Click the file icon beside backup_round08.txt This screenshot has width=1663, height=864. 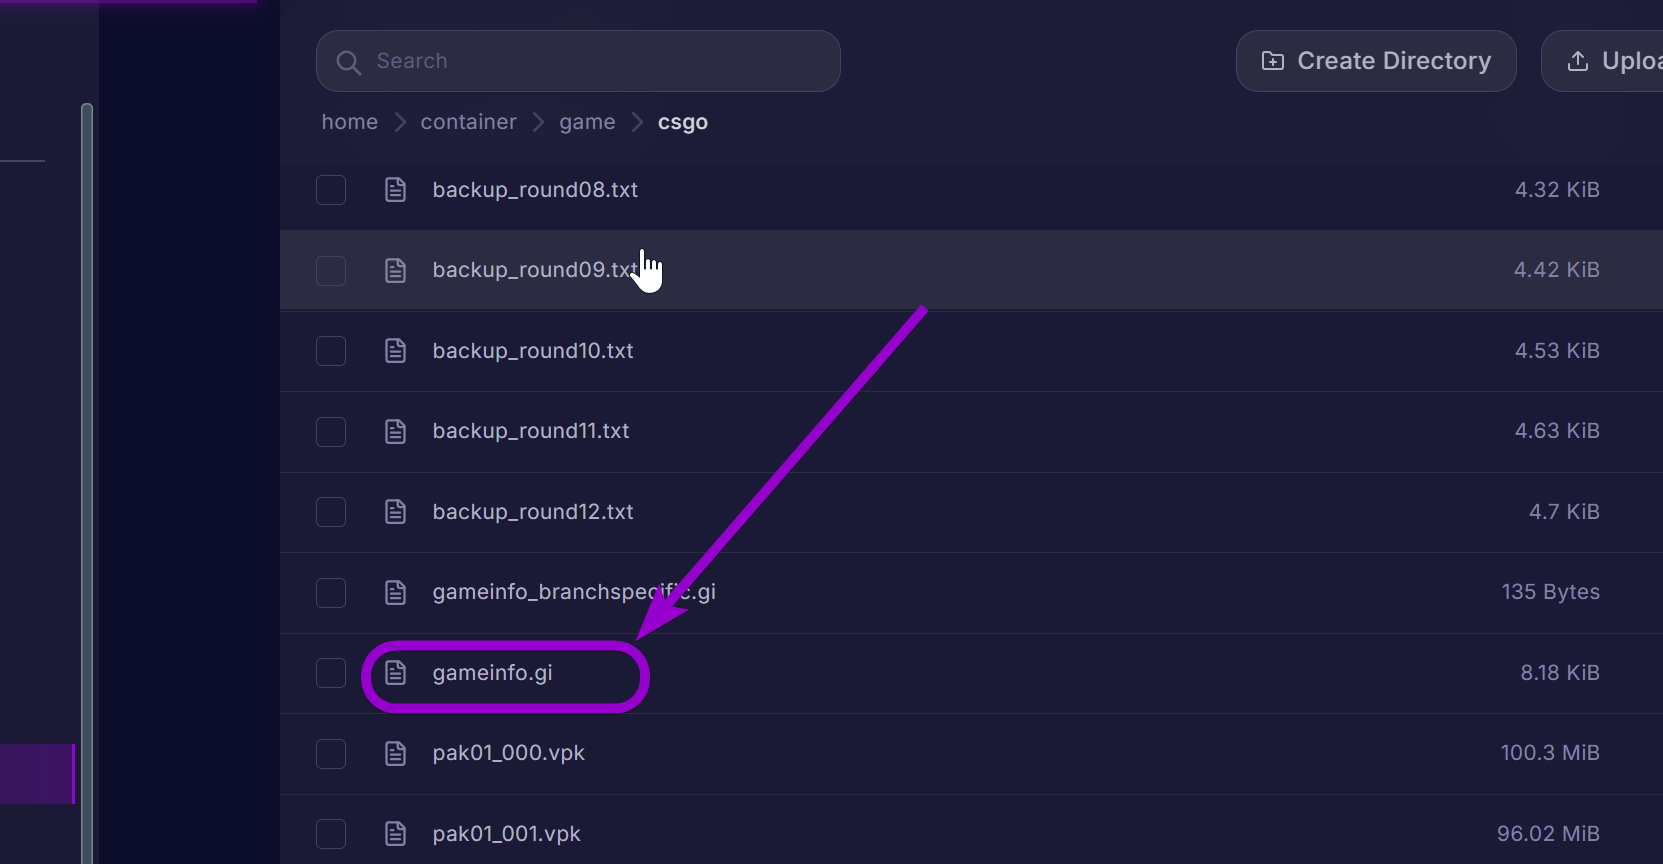395,189
